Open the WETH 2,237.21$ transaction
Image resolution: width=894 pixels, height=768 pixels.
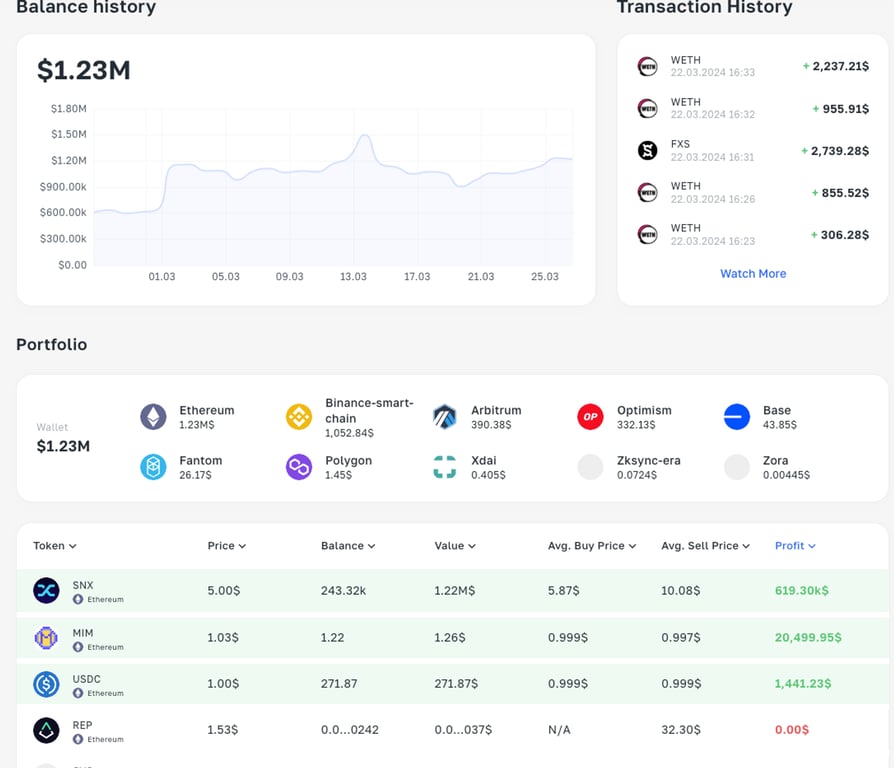coord(753,66)
